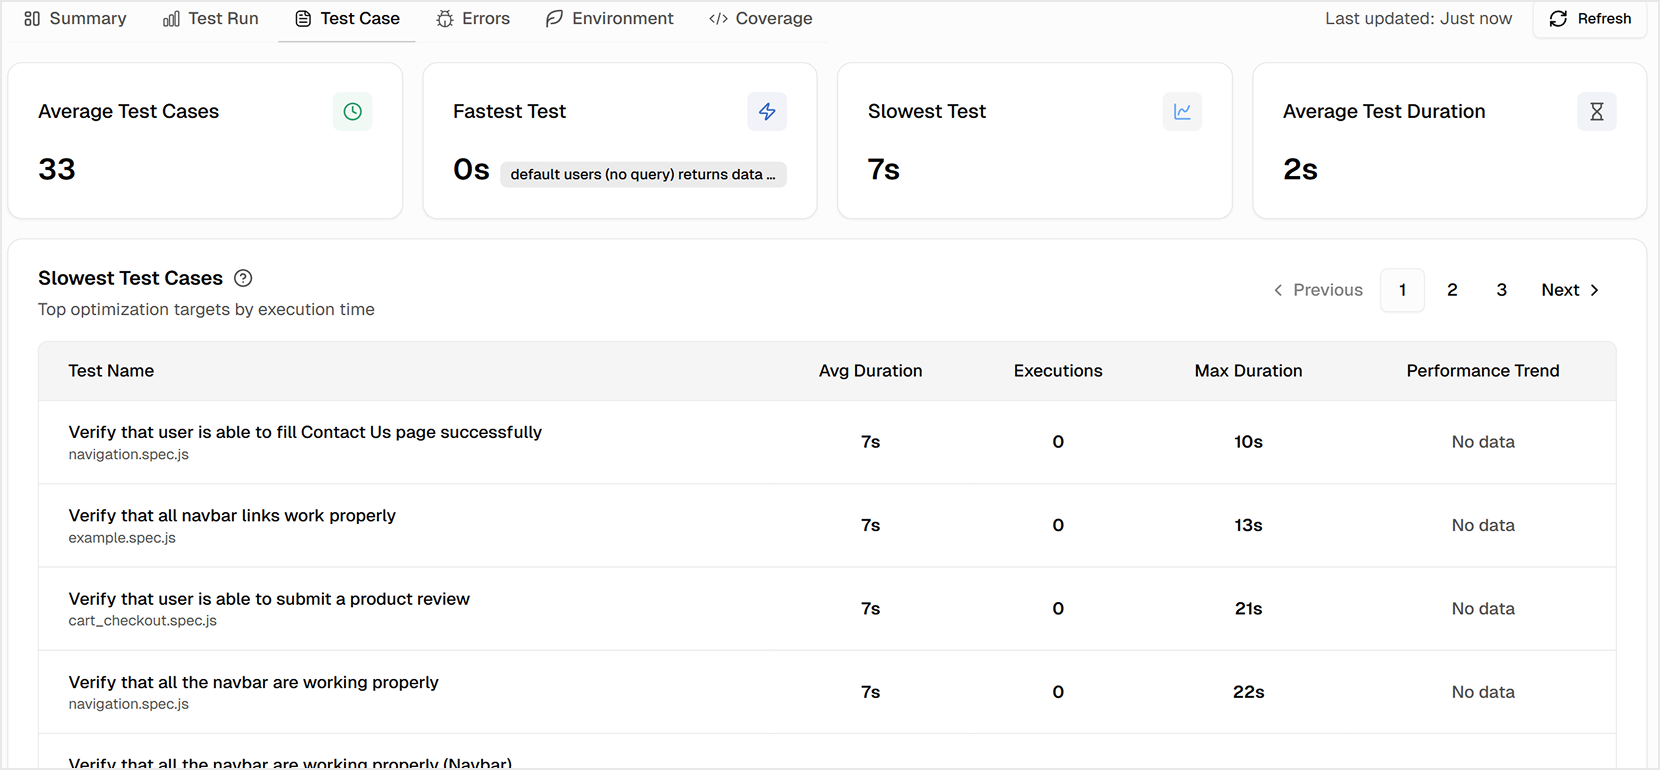Switch to the Coverage tab

pos(761,19)
